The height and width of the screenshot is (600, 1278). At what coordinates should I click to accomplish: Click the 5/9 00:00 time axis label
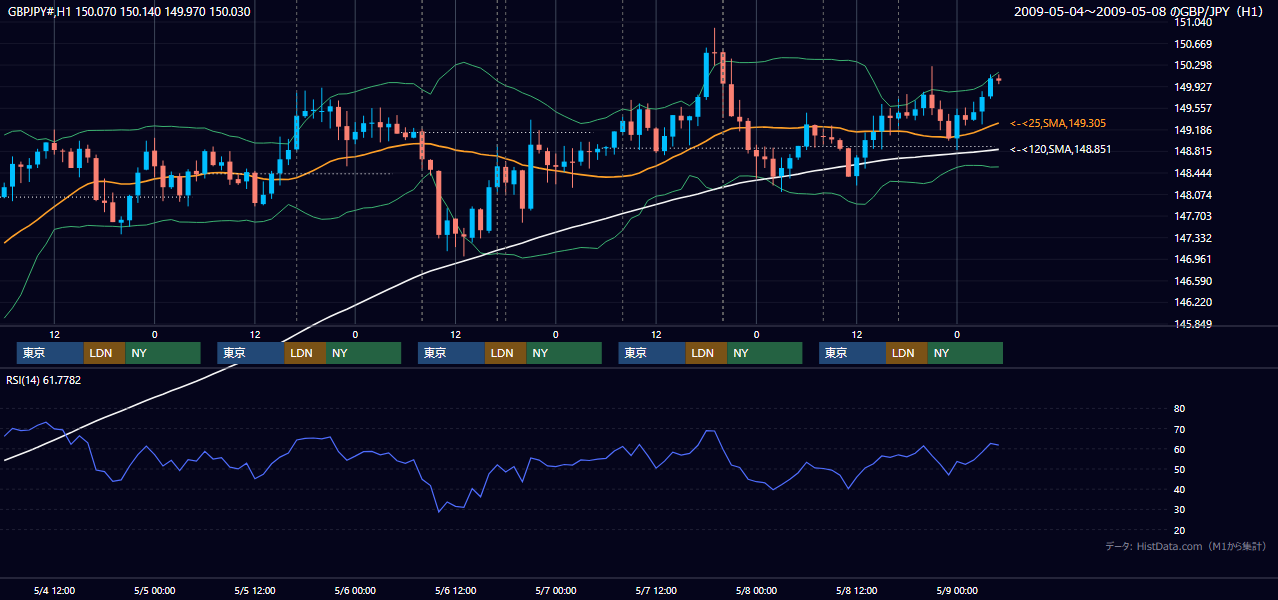(956, 591)
